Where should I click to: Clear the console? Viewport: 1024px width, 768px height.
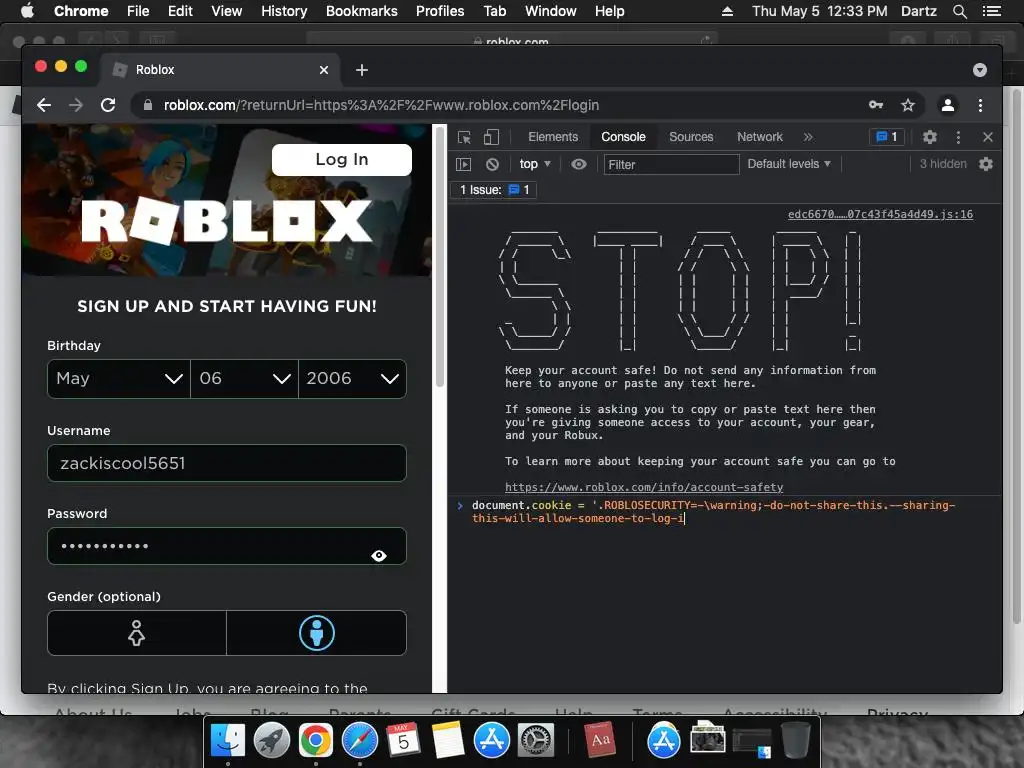pyautogui.click(x=492, y=165)
